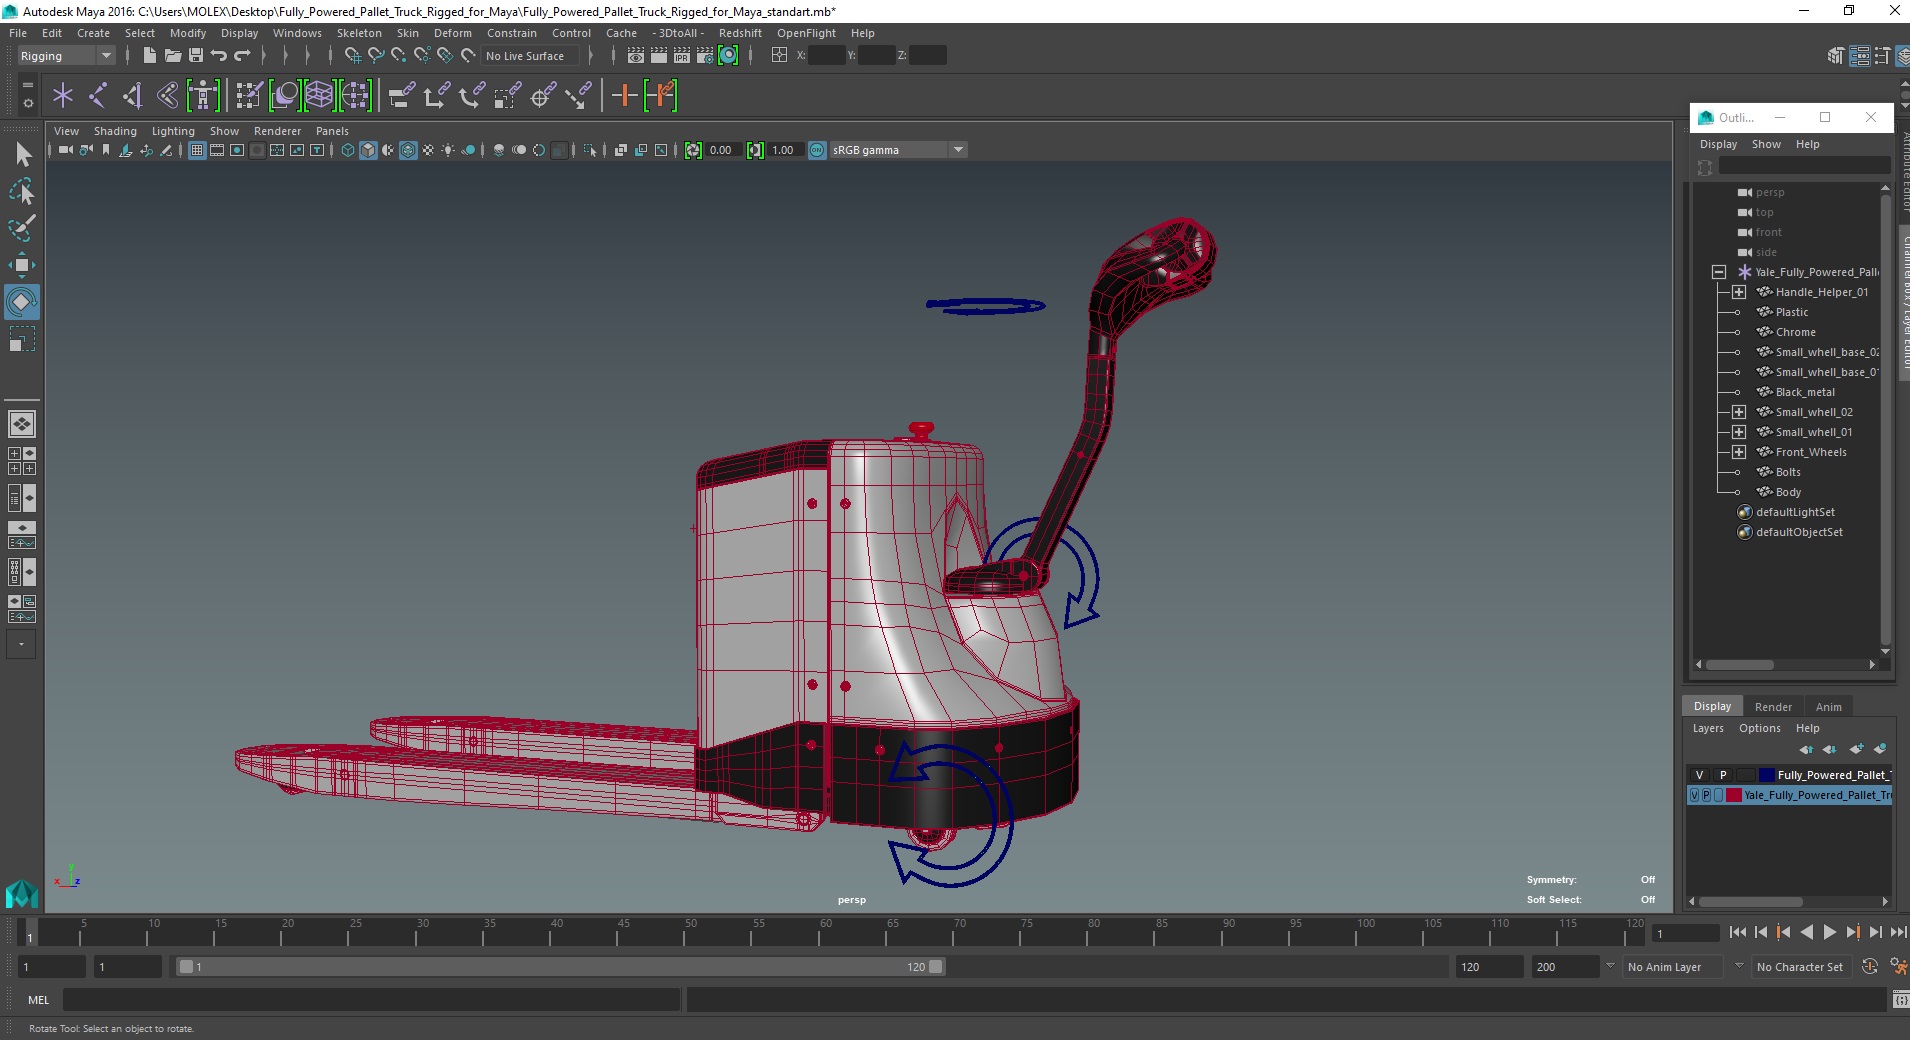Collapse Yale_Fully_Powered_Pallet node in Outliner

(x=1719, y=272)
